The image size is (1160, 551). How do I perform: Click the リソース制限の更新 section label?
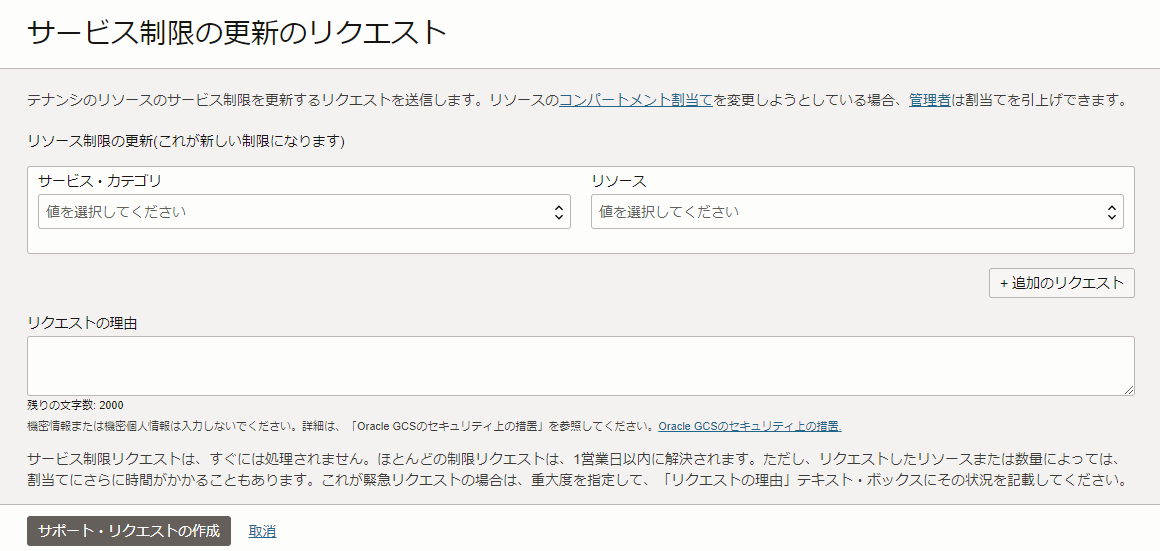coord(185,141)
